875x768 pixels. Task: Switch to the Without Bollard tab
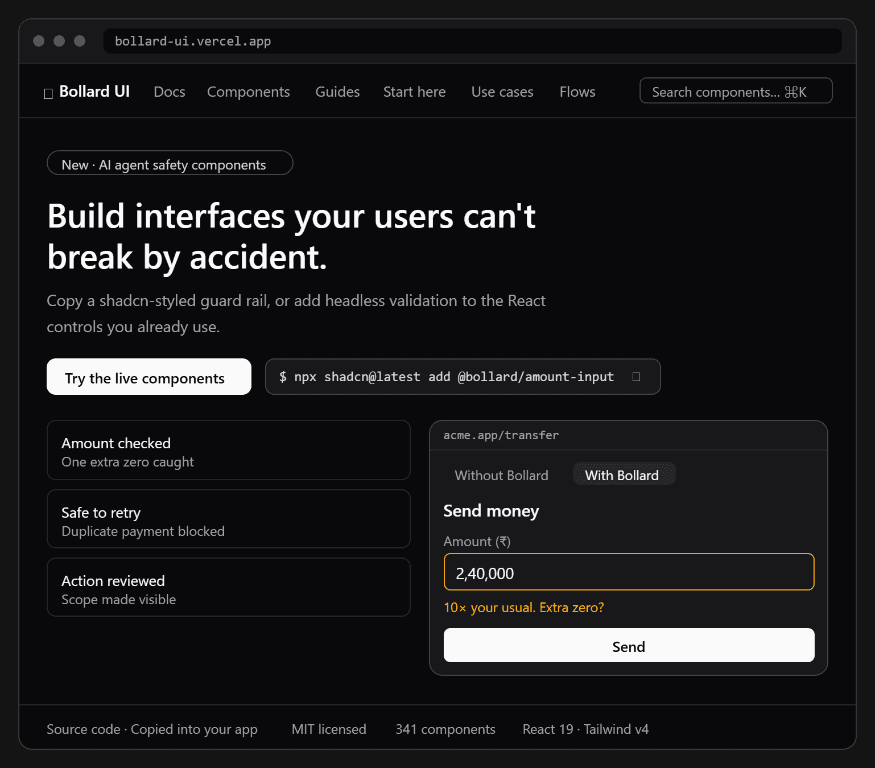click(x=501, y=475)
